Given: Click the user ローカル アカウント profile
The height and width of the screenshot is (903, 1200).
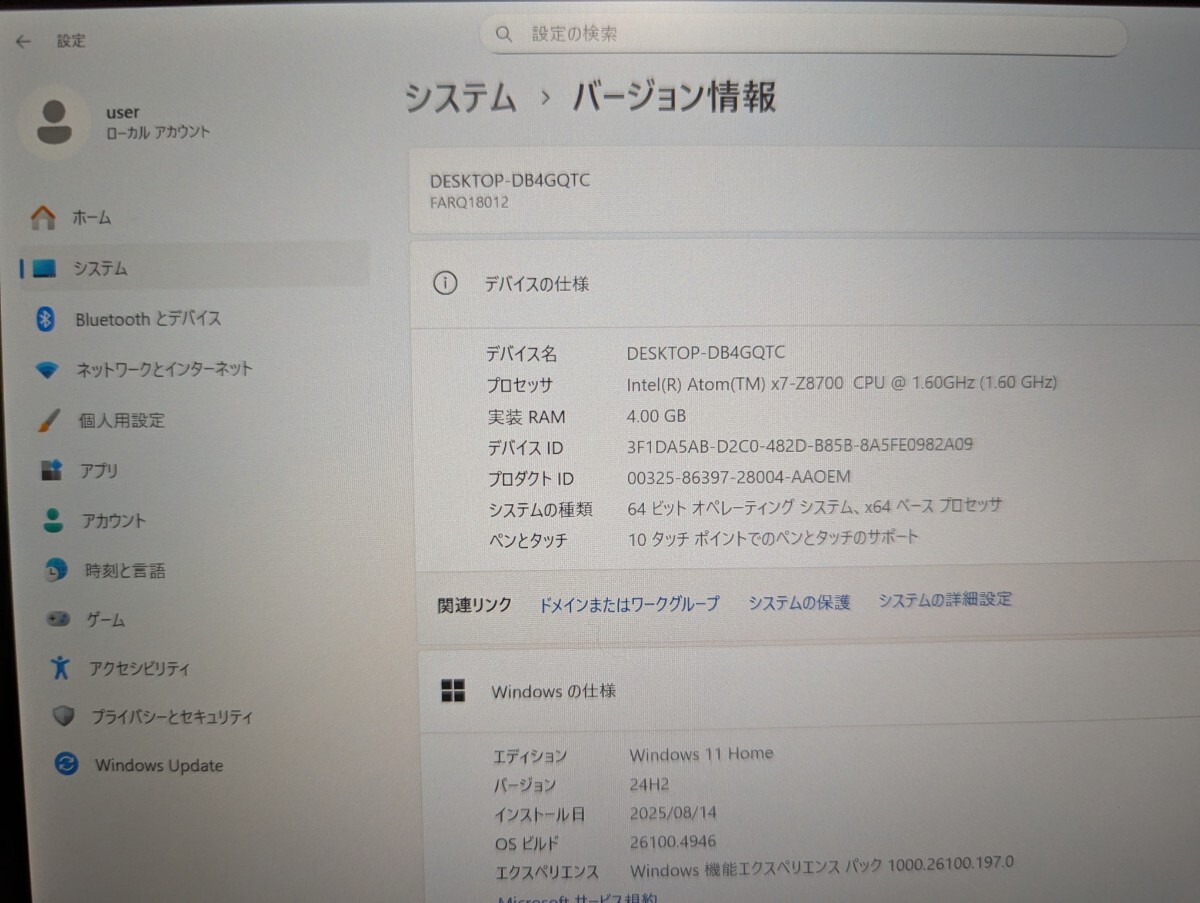Looking at the screenshot, I should (x=117, y=122).
